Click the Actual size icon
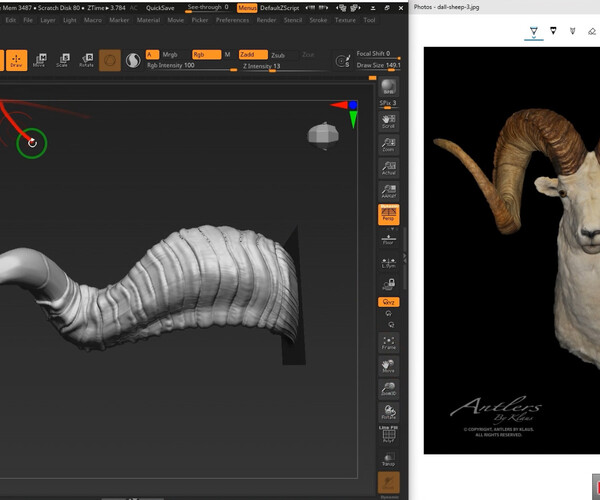Screen dimensions: 600x500 coord(388,168)
